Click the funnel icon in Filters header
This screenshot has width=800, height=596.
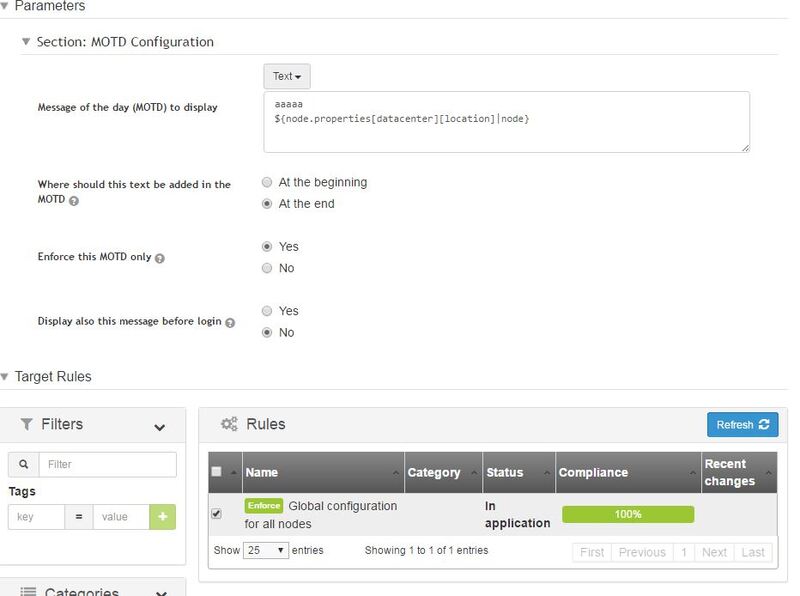tap(27, 424)
